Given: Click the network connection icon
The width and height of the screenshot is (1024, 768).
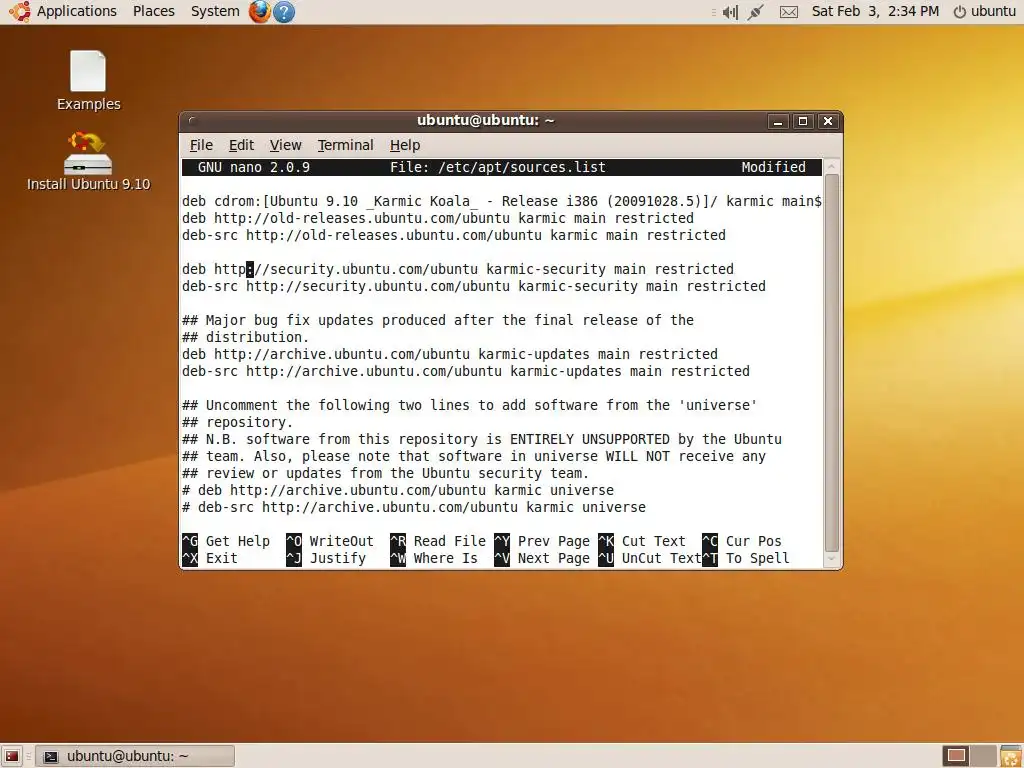Looking at the screenshot, I should [756, 12].
